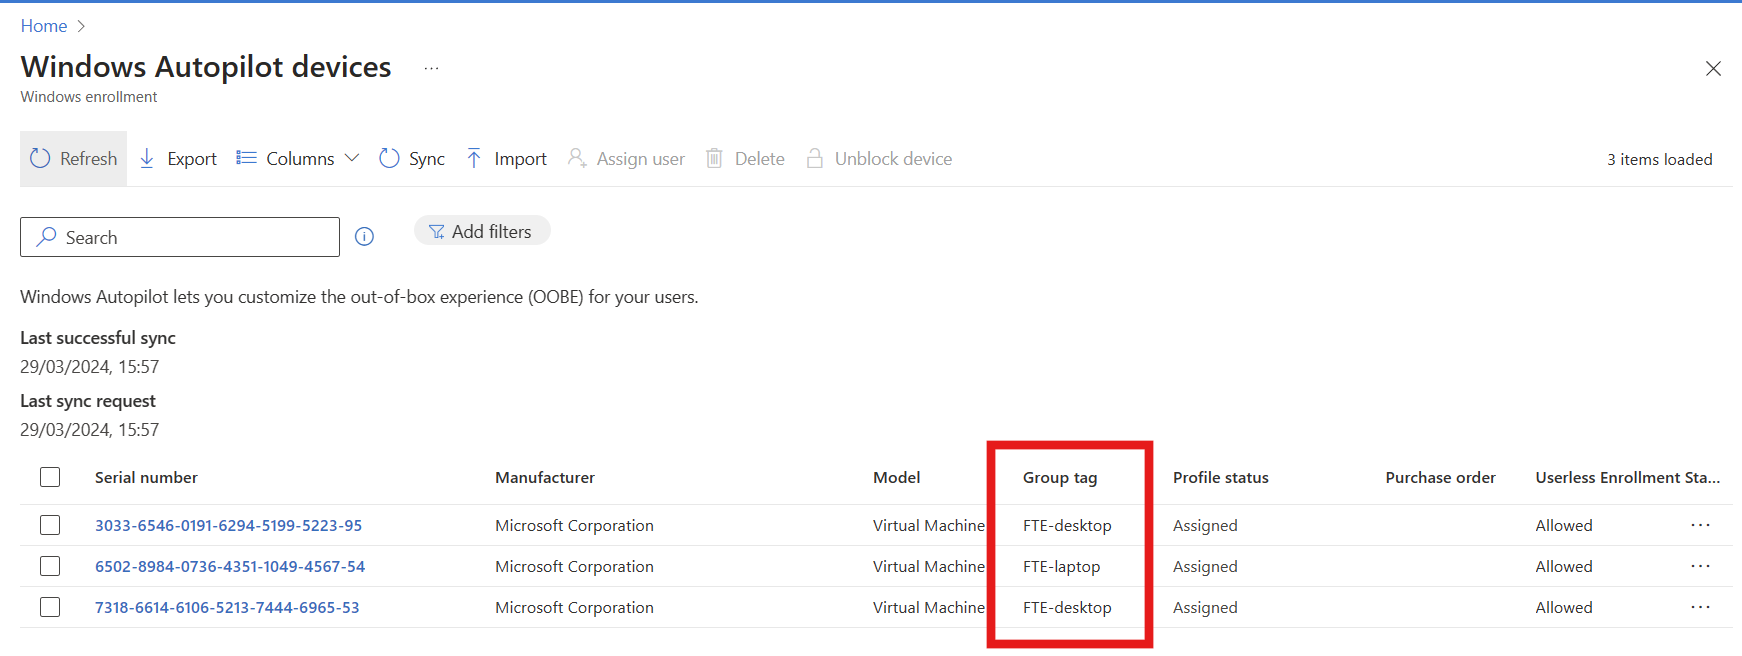
Task: Select checkbox for device ending 4567-54
Action: tap(50, 566)
